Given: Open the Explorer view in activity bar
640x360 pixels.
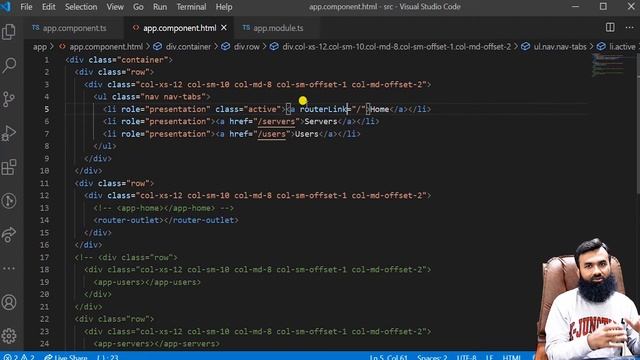Looking at the screenshot, I should point(9,32).
